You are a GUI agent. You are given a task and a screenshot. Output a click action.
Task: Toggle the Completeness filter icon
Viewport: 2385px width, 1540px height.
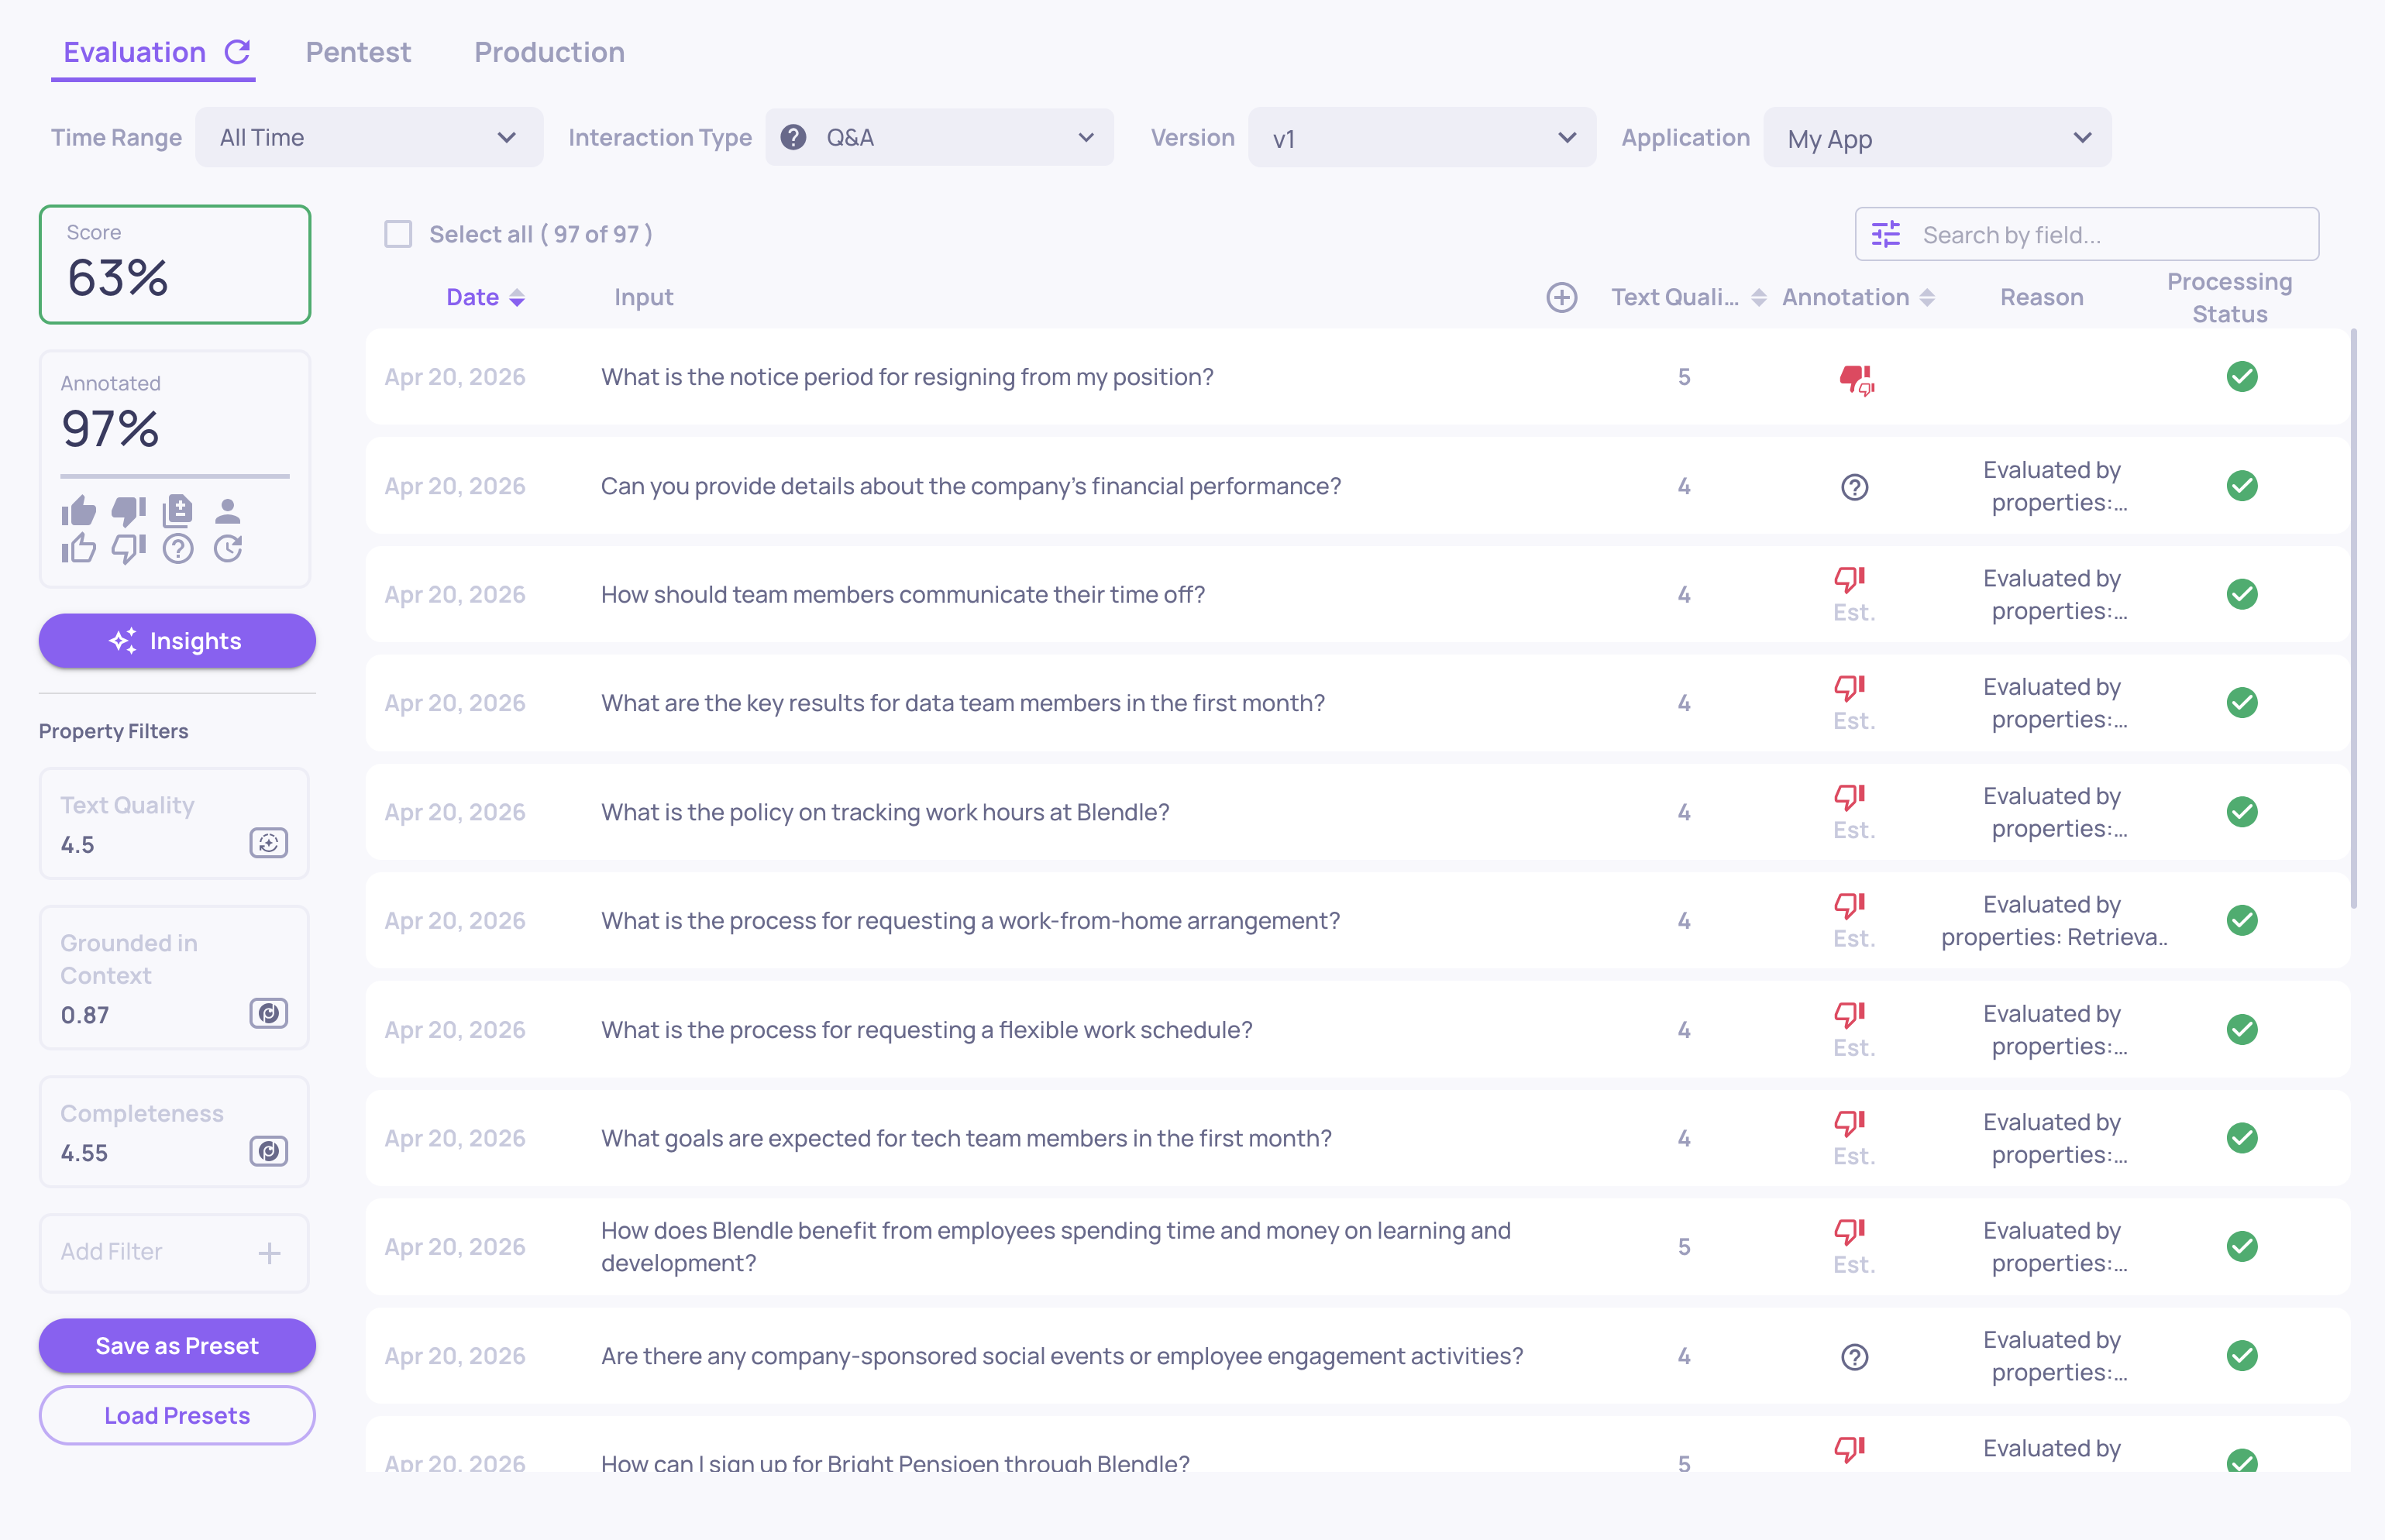coord(268,1151)
